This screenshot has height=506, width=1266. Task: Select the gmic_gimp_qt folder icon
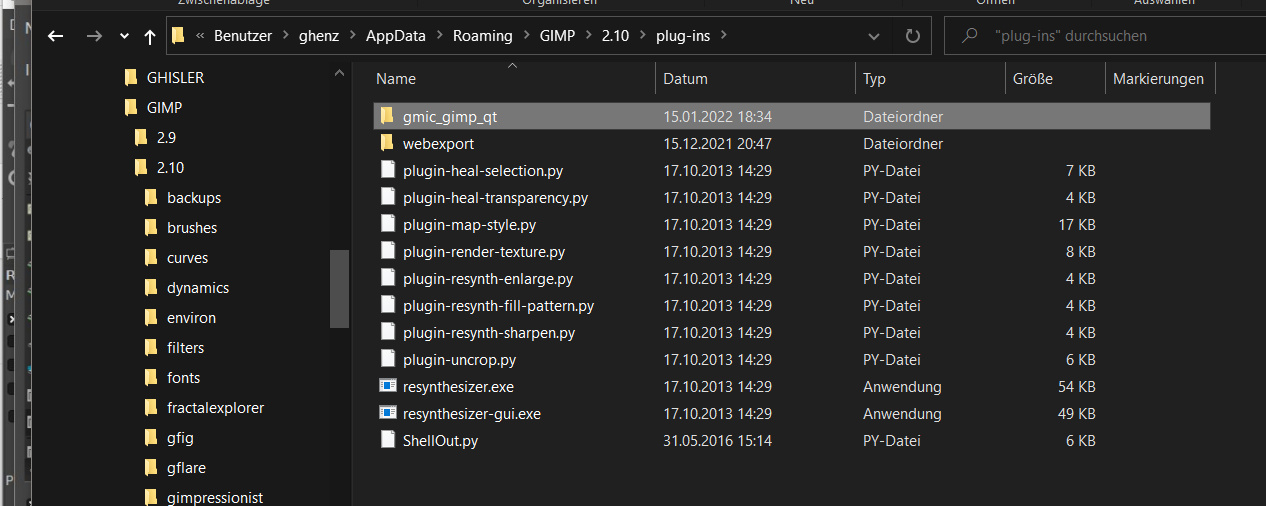pyautogui.click(x=388, y=117)
